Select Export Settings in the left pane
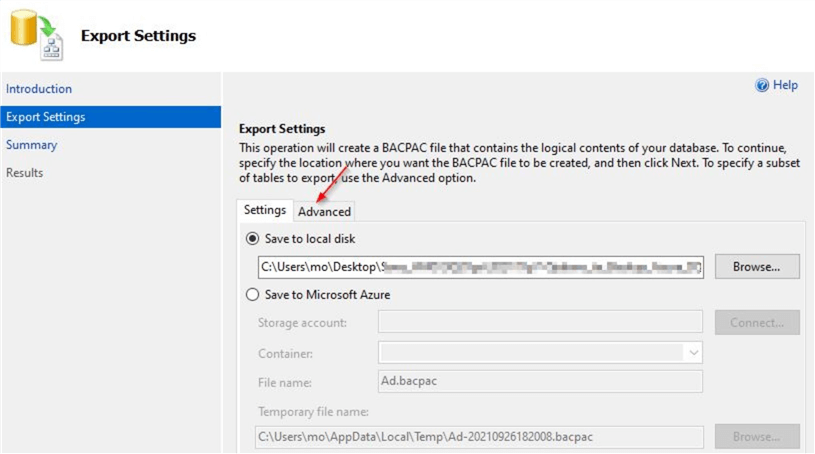 click(x=46, y=117)
